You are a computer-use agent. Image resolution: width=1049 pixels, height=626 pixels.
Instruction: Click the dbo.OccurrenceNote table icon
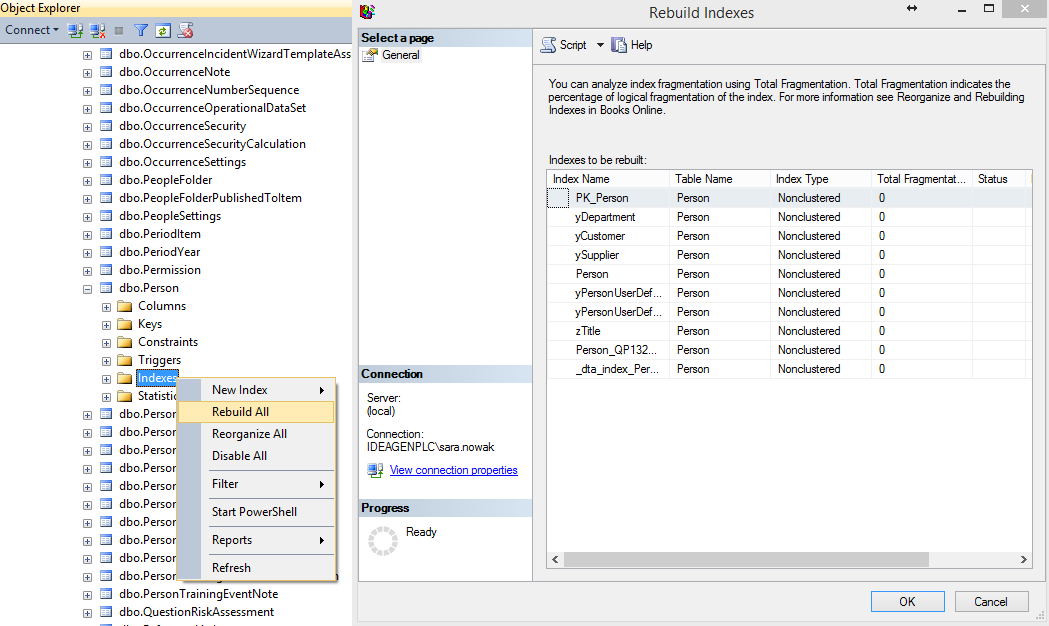(x=106, y=72)
